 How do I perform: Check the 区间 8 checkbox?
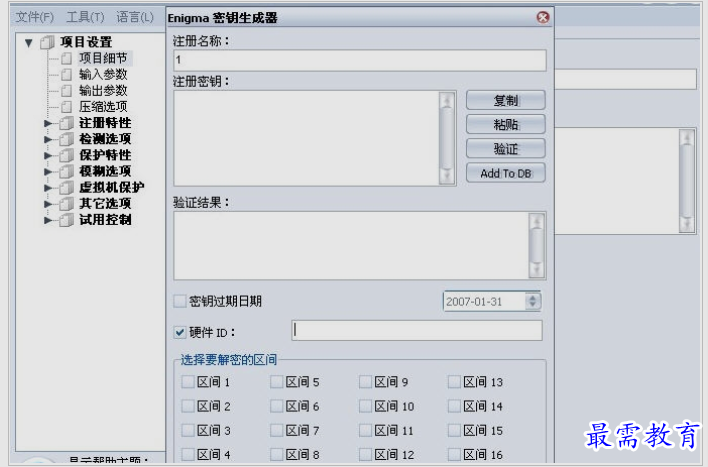[x=277, y=454]
